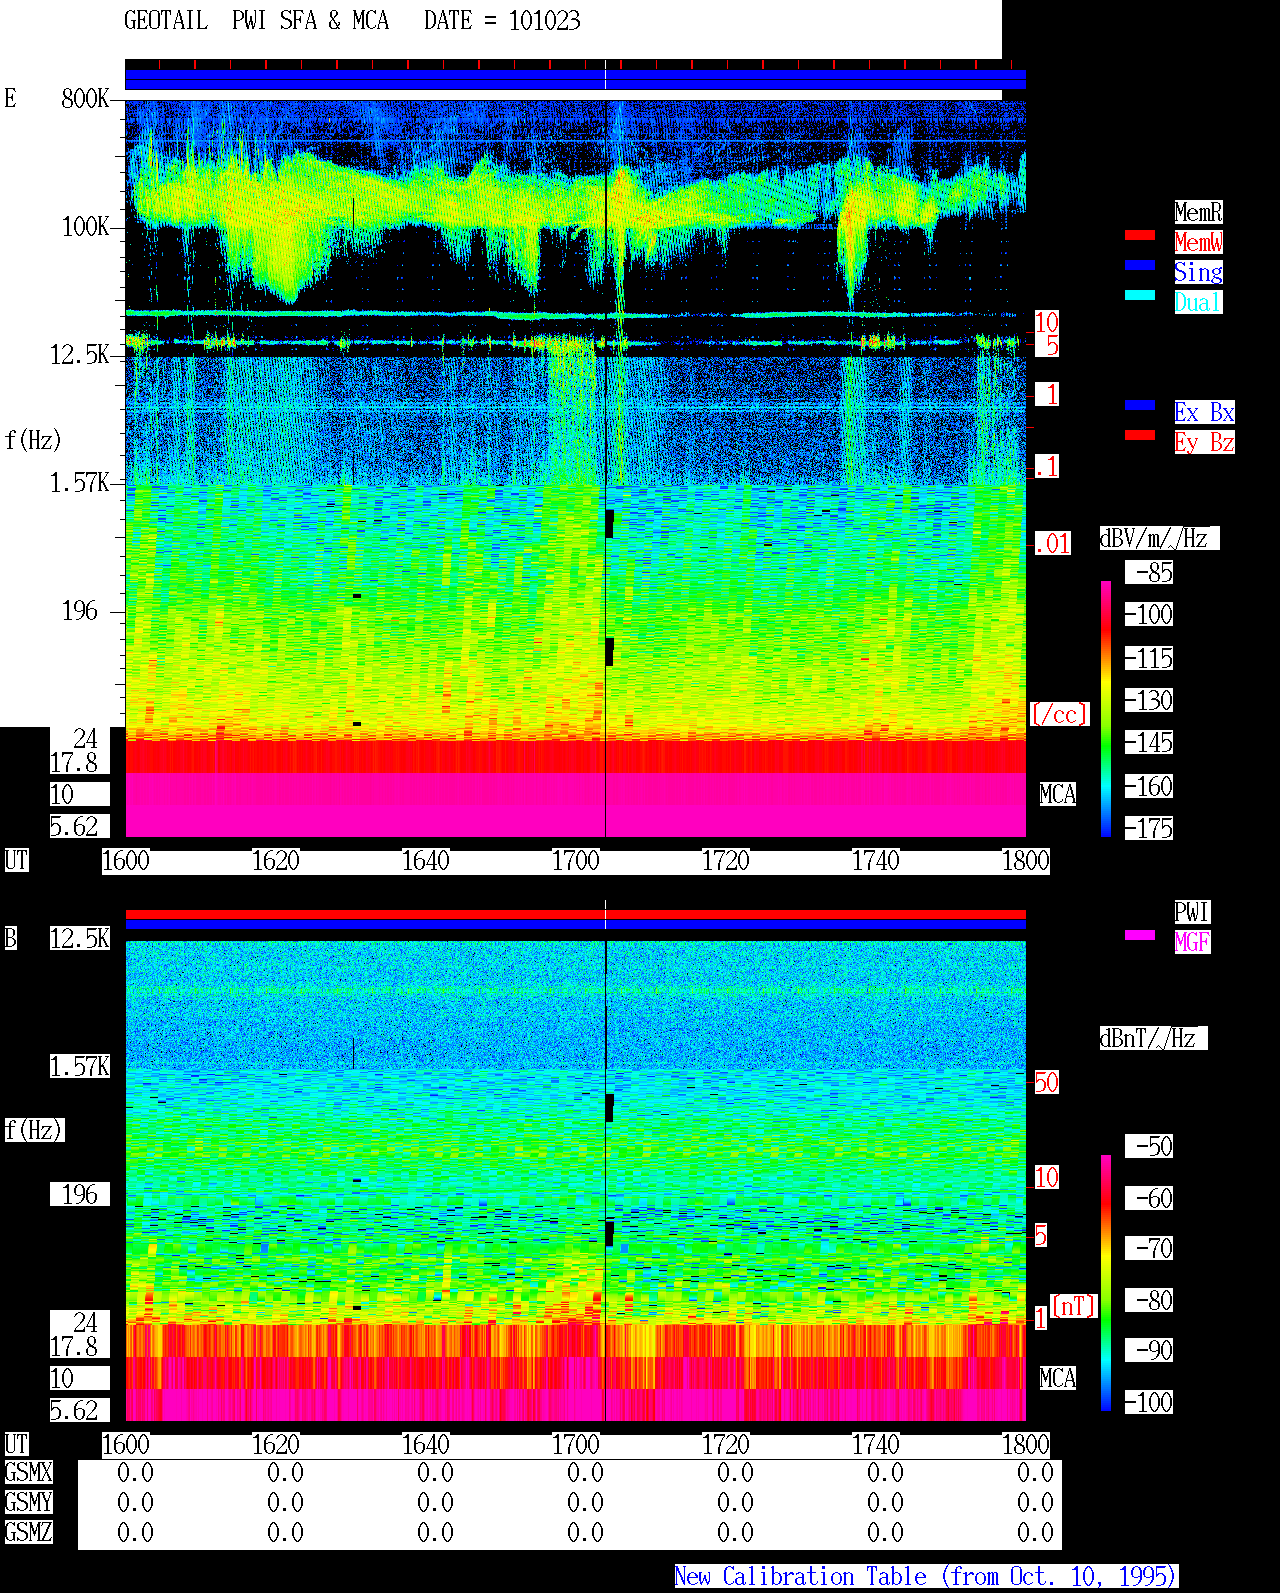Click the GEOTAIL PWI SFA & MCA title
Image resolution: width=1280 pixels, height=1593 pixels.
pyautogui.click(x=256, y=21)
